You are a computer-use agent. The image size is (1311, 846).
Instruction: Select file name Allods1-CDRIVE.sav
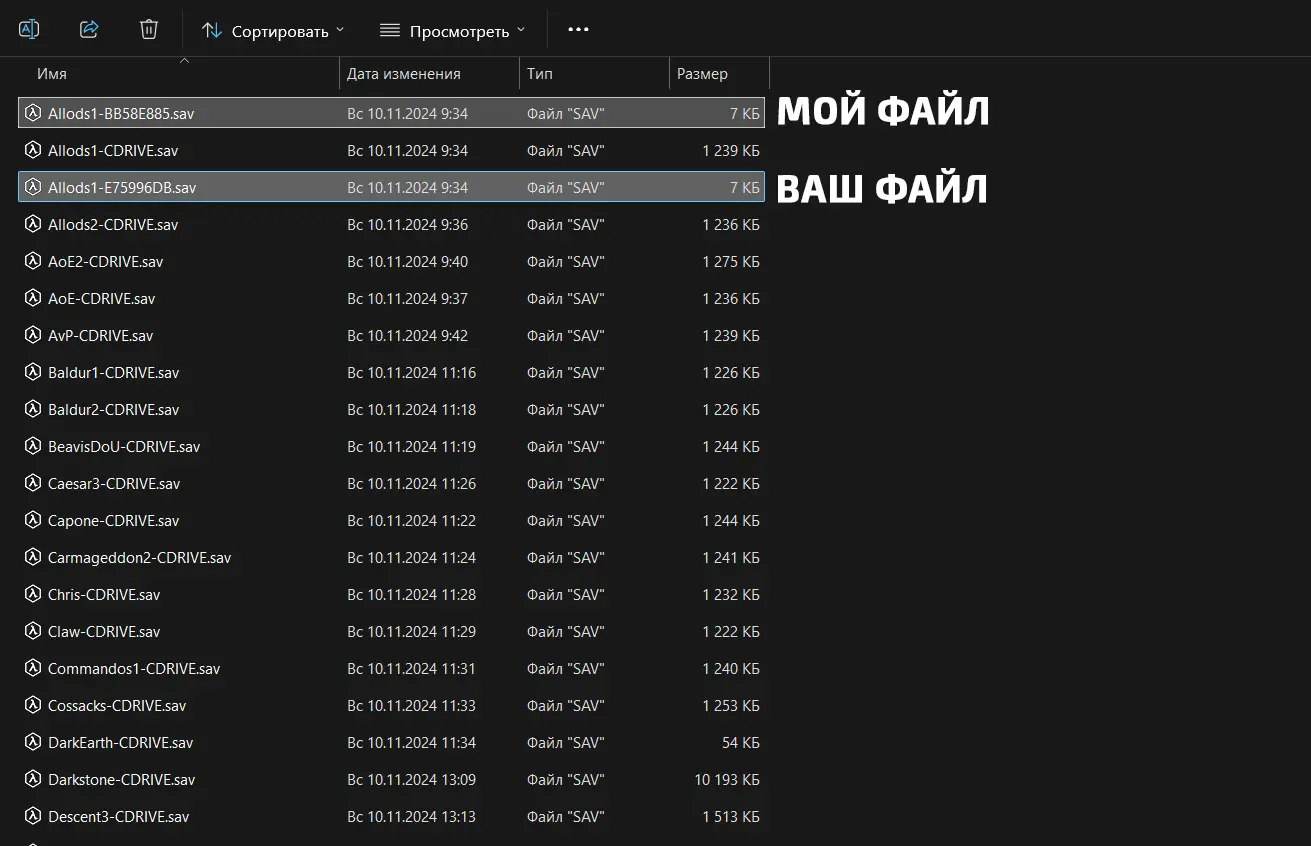113,151
